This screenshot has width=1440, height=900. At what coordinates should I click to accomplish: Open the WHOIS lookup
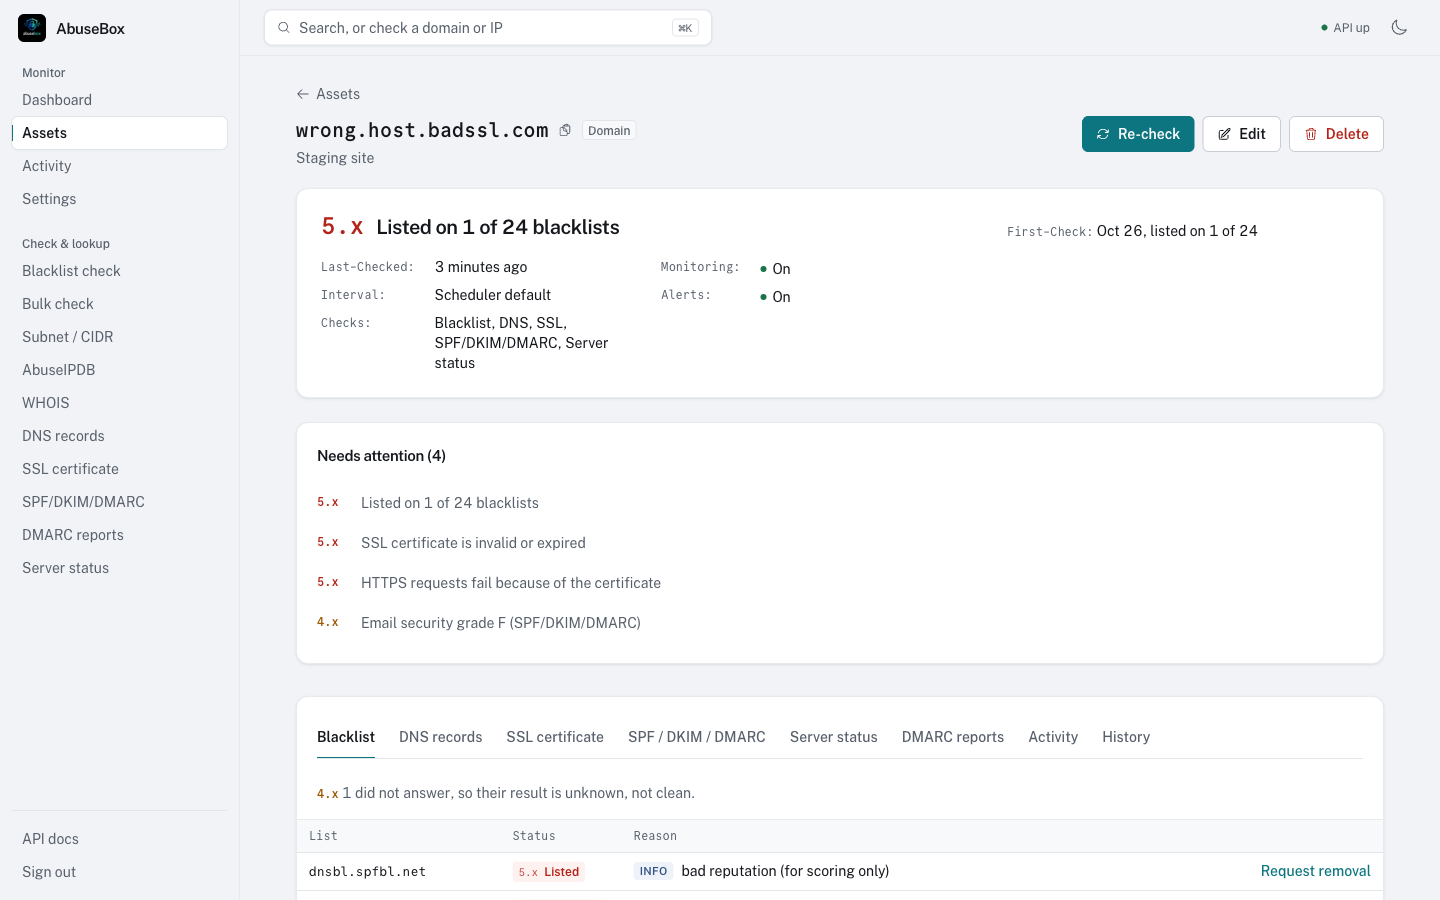point(120,403)
